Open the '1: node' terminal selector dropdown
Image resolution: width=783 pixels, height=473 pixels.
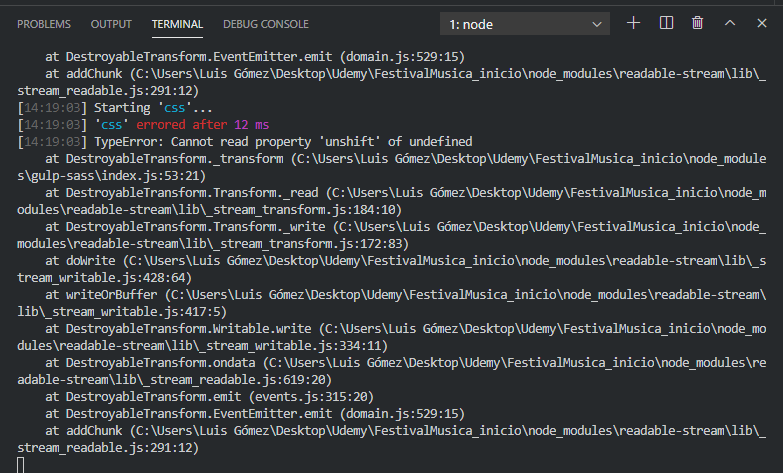coord(525,24)
